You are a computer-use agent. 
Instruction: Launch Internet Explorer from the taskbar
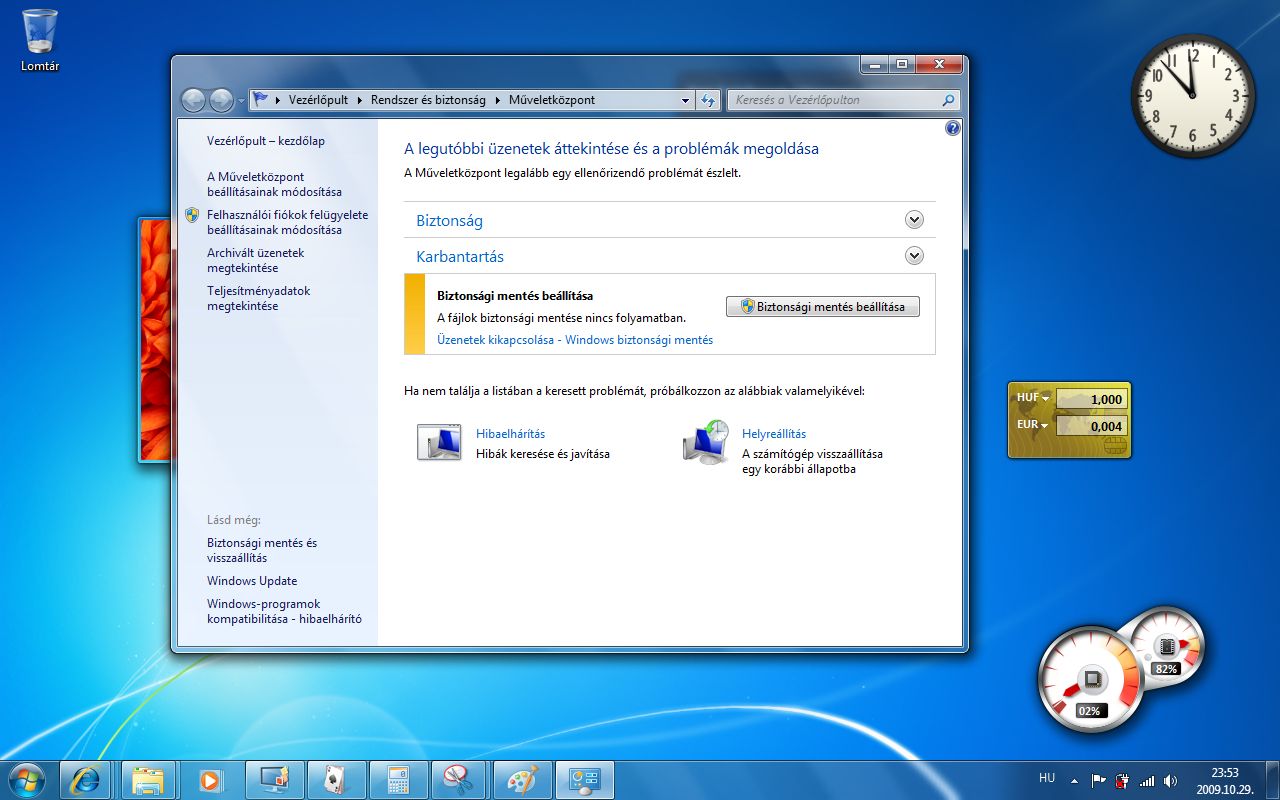pyautogui.click(x=85, y=779)
